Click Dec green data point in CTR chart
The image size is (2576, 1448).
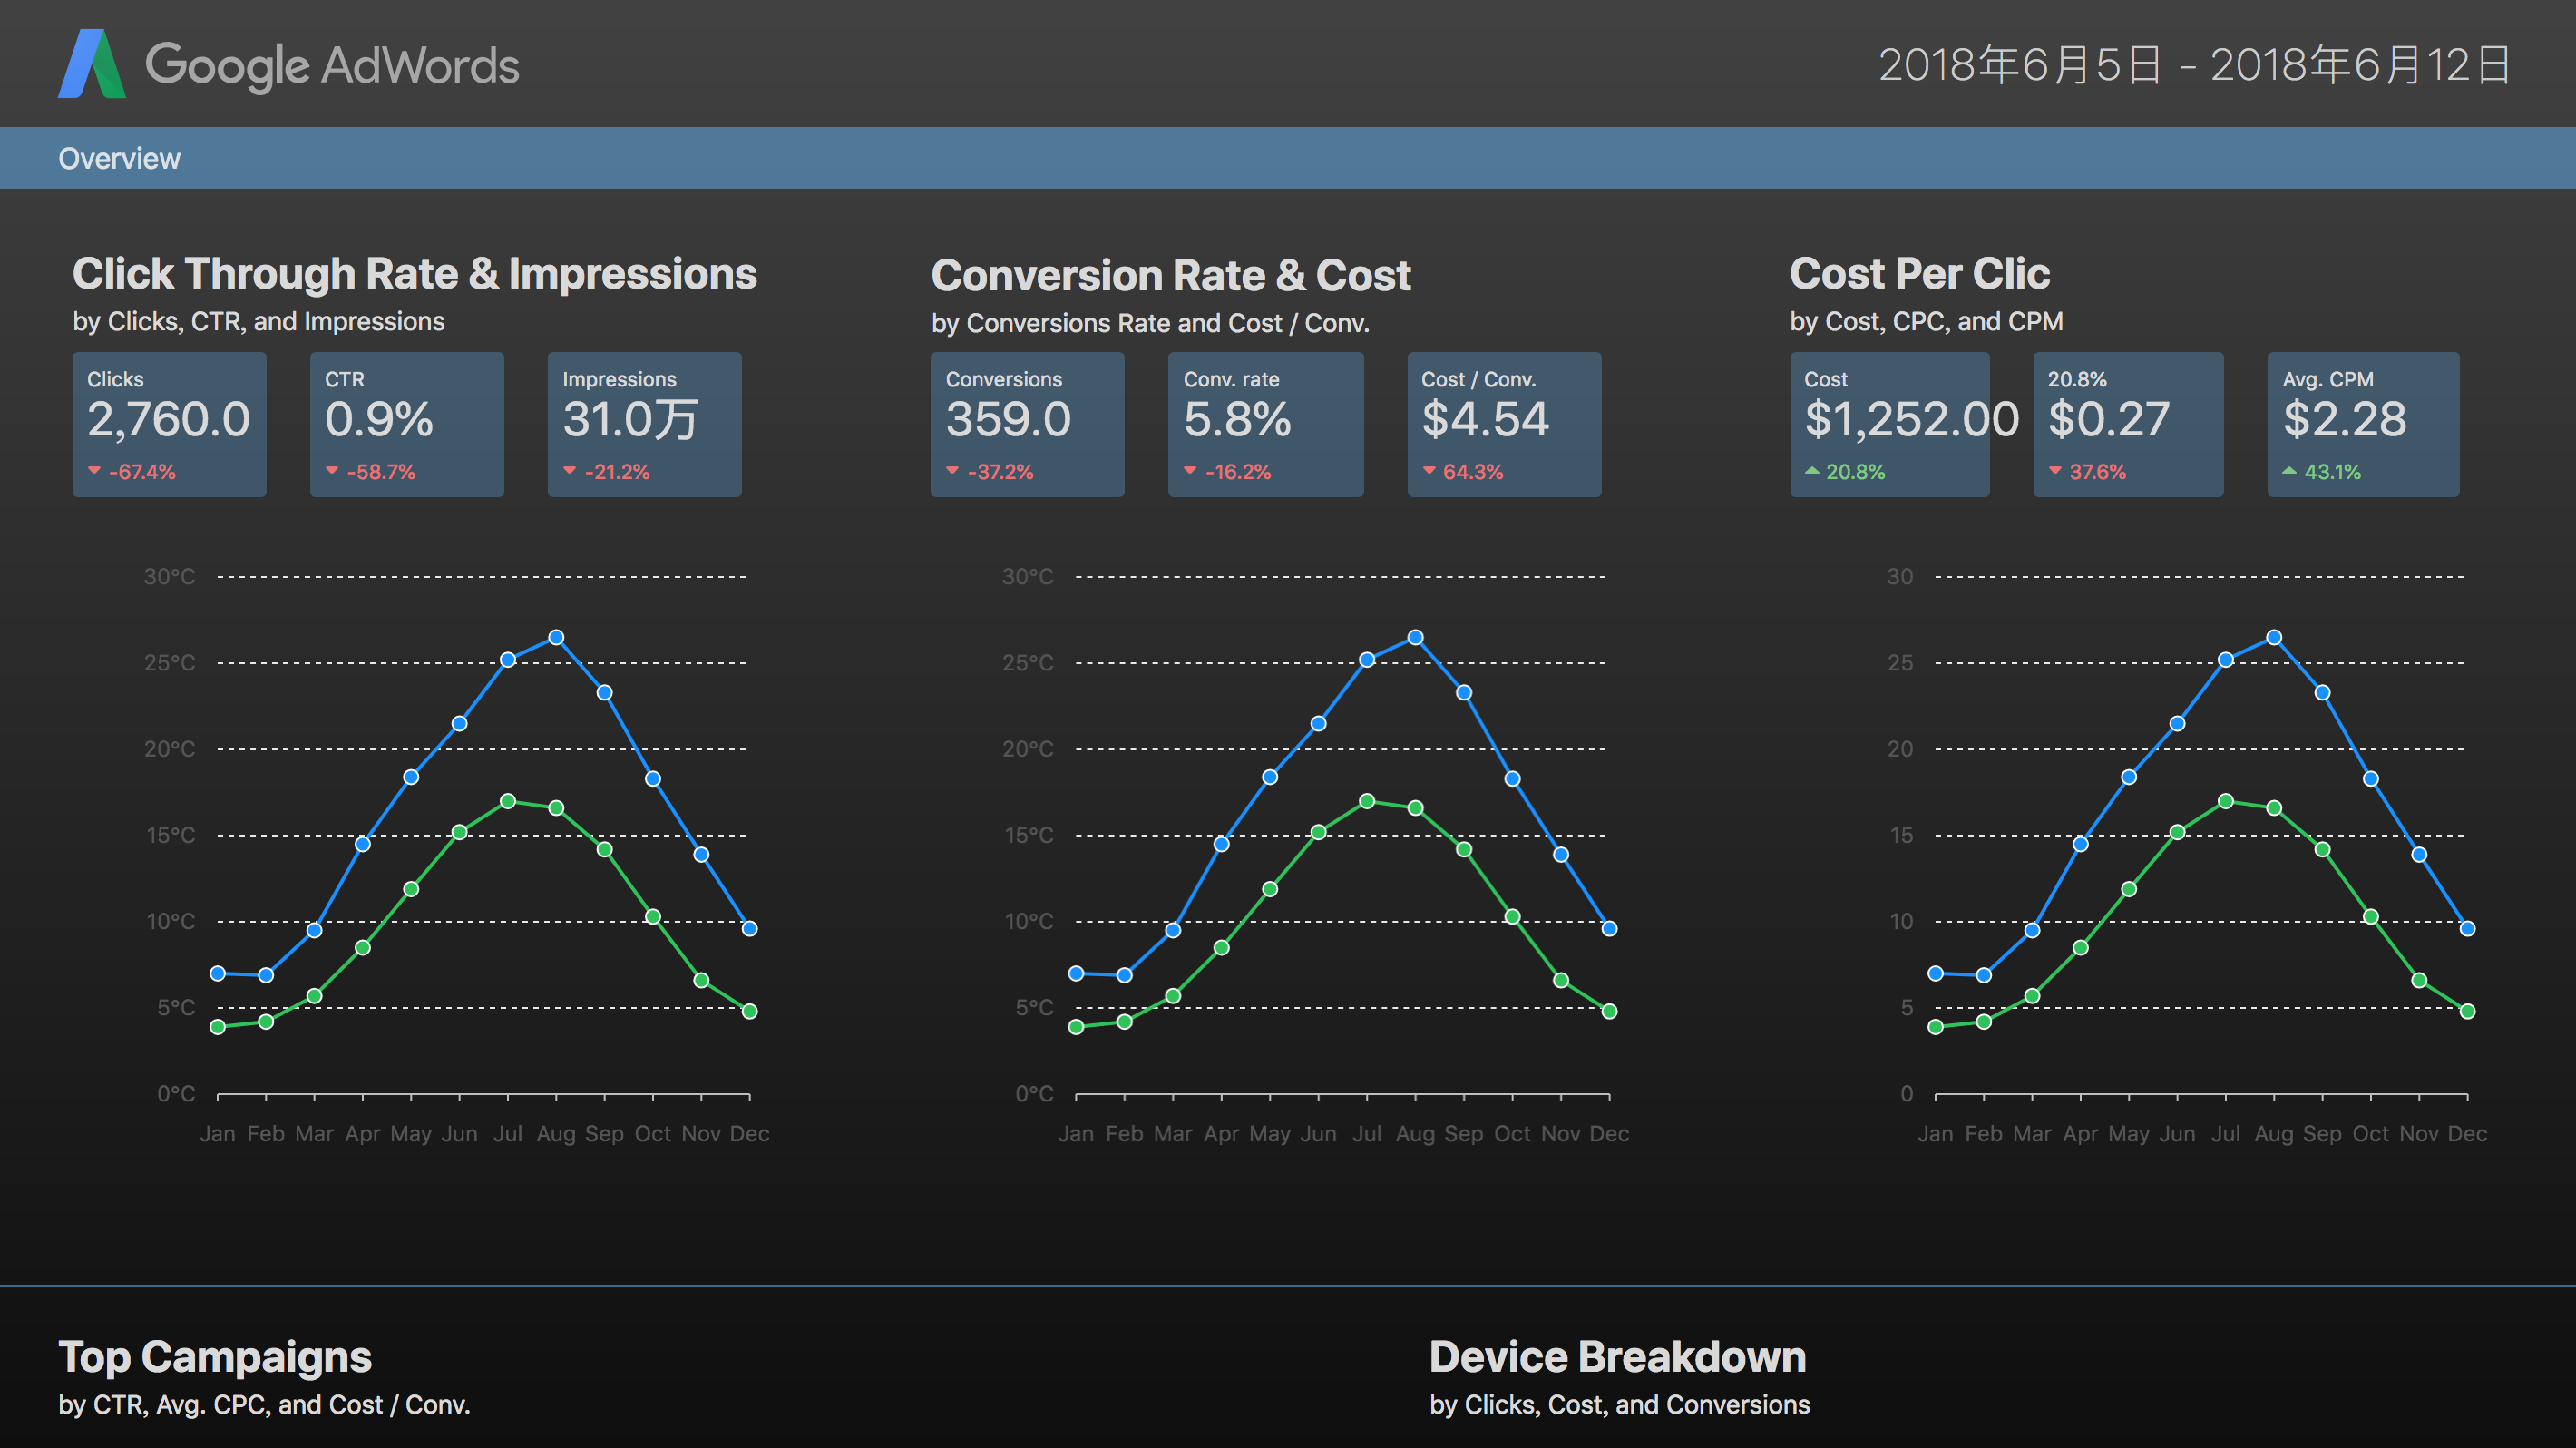[750, 1012]
